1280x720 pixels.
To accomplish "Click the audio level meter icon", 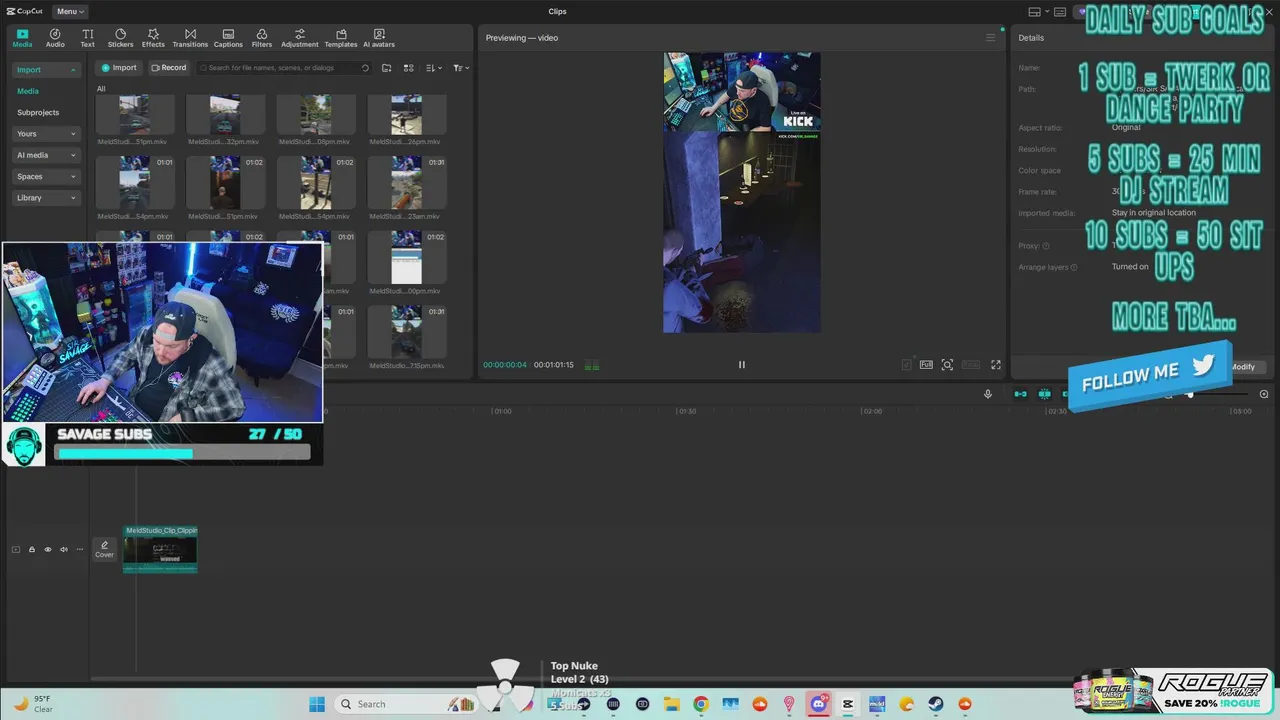I will 592,365.
